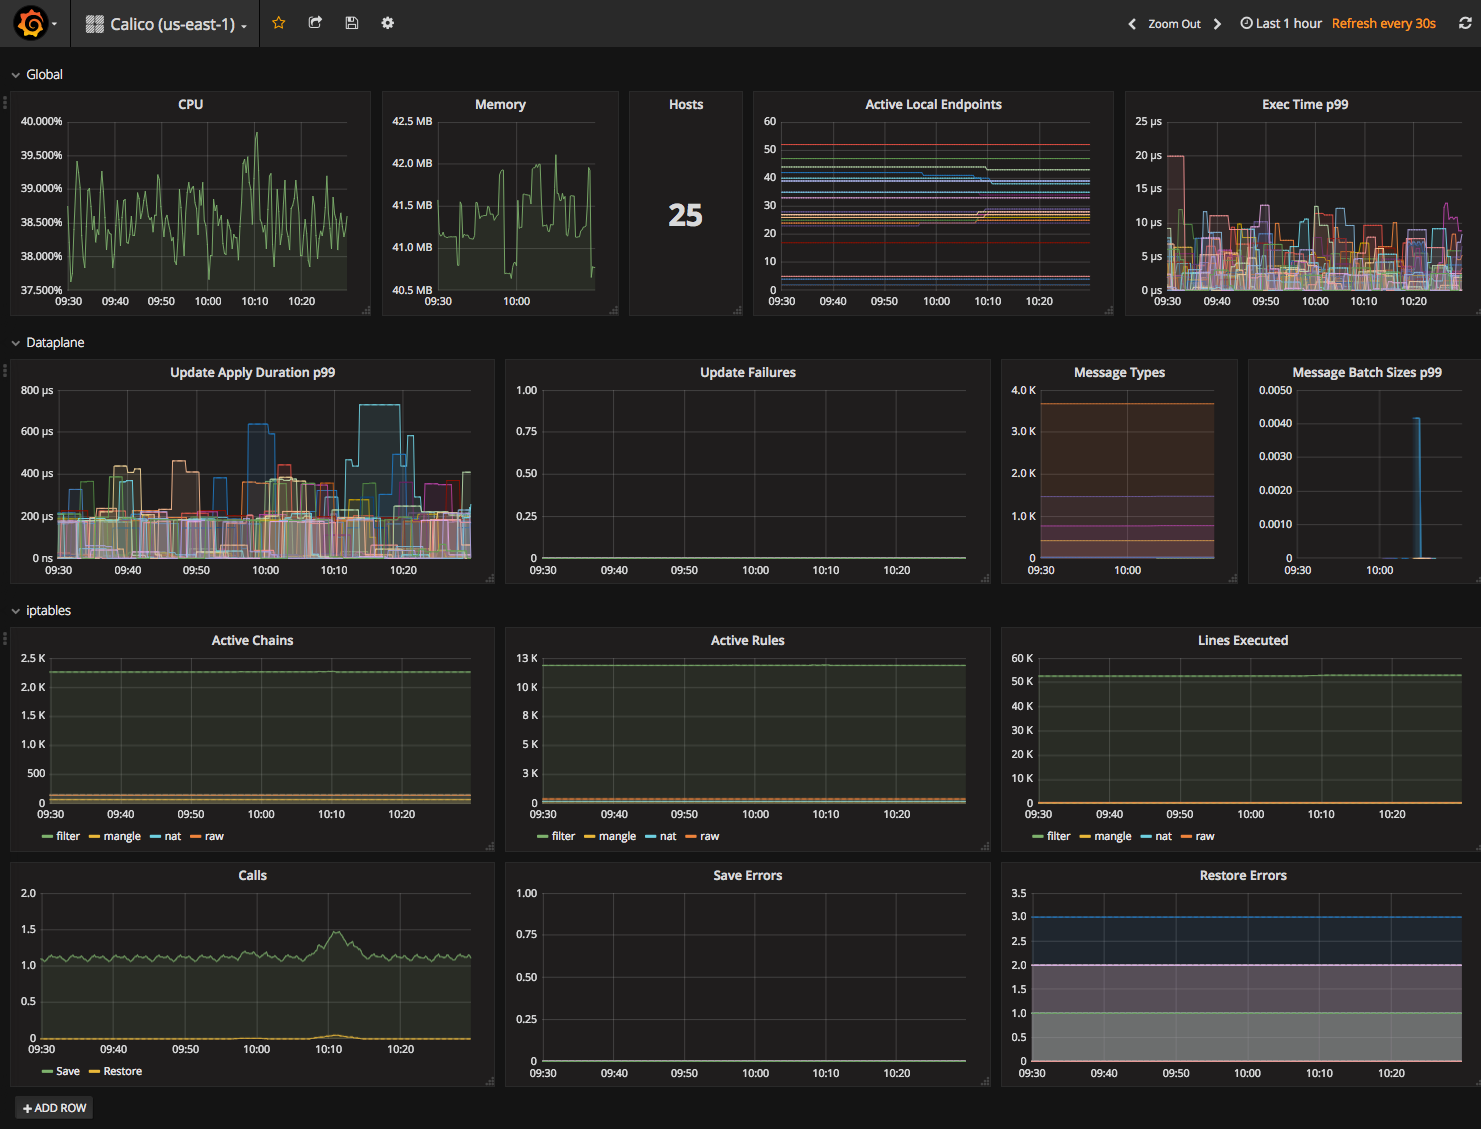Click the ADD ROW button
This screenshot has width=1481, height=1129.
(x=55, y=1108)
